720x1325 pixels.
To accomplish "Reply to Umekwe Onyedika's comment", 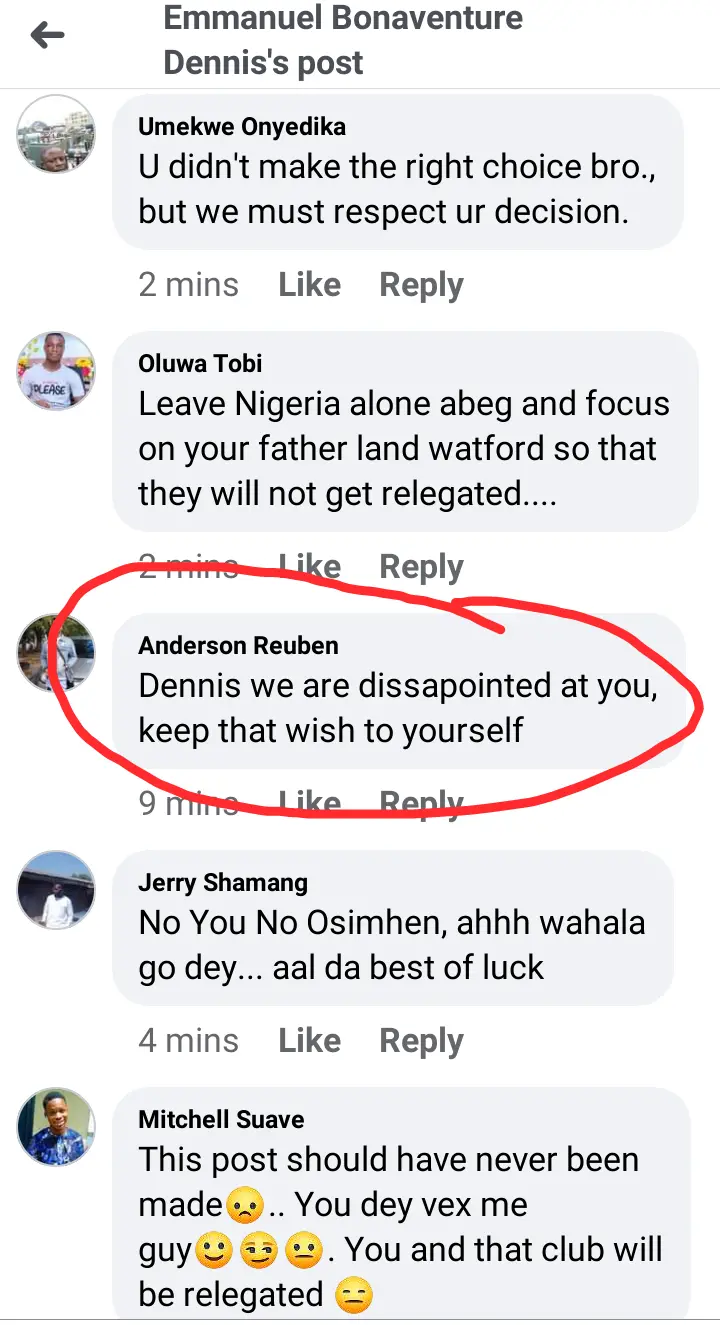I will [x=421, y=286].
